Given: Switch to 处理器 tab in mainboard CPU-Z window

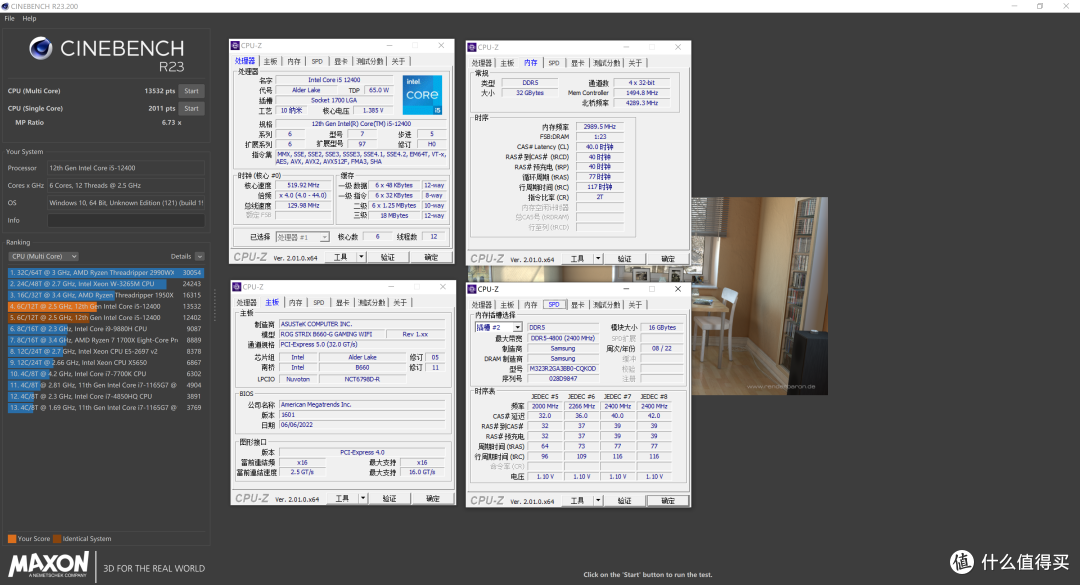Looking at the screenshot, I should (x=247, y=302).
